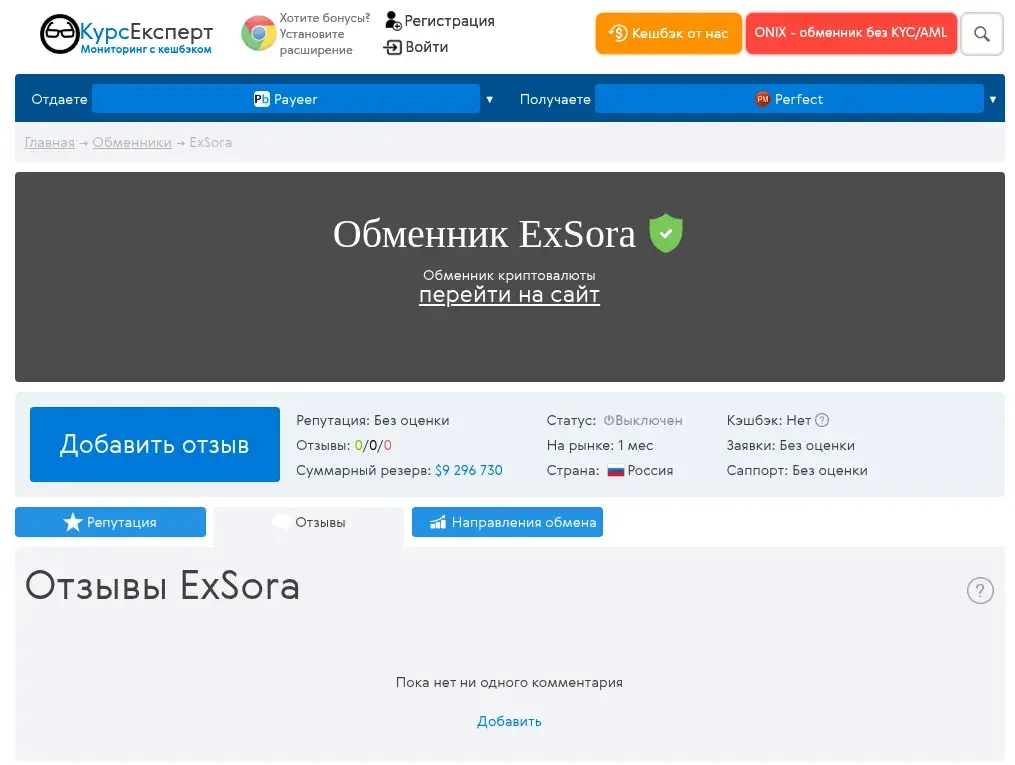Open the reviews help question icon
The height and width of the screenshot is (765, 1015).
[980, 590]
